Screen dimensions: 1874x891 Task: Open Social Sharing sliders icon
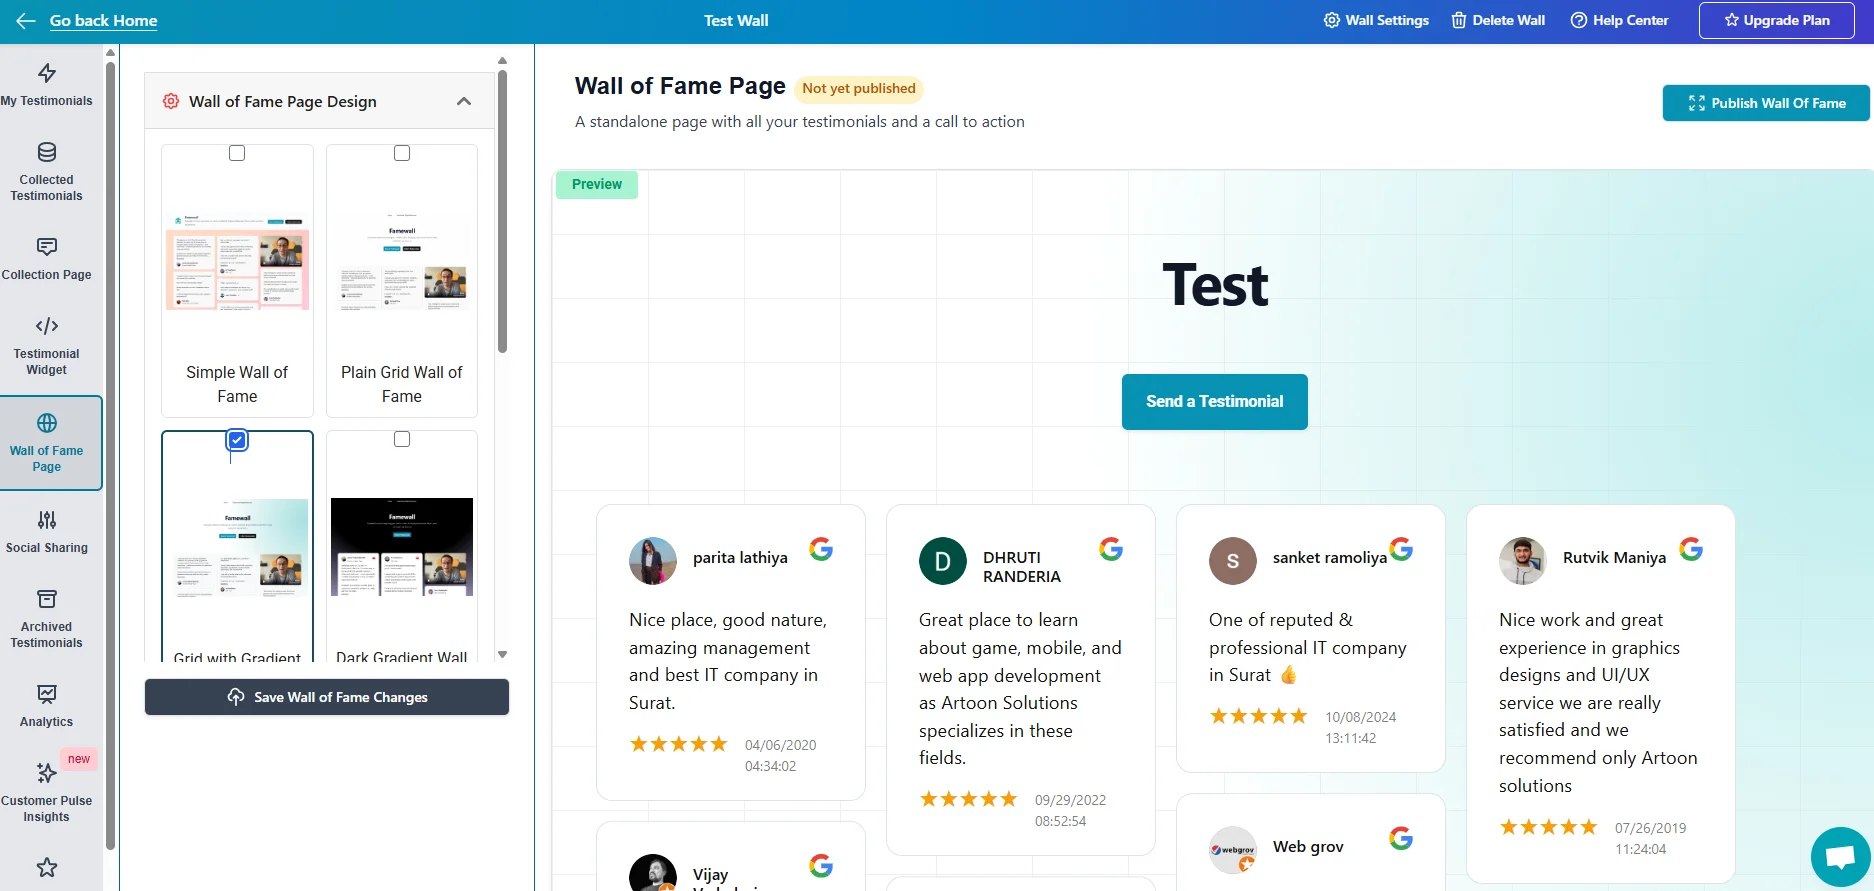tap(47, 520)
